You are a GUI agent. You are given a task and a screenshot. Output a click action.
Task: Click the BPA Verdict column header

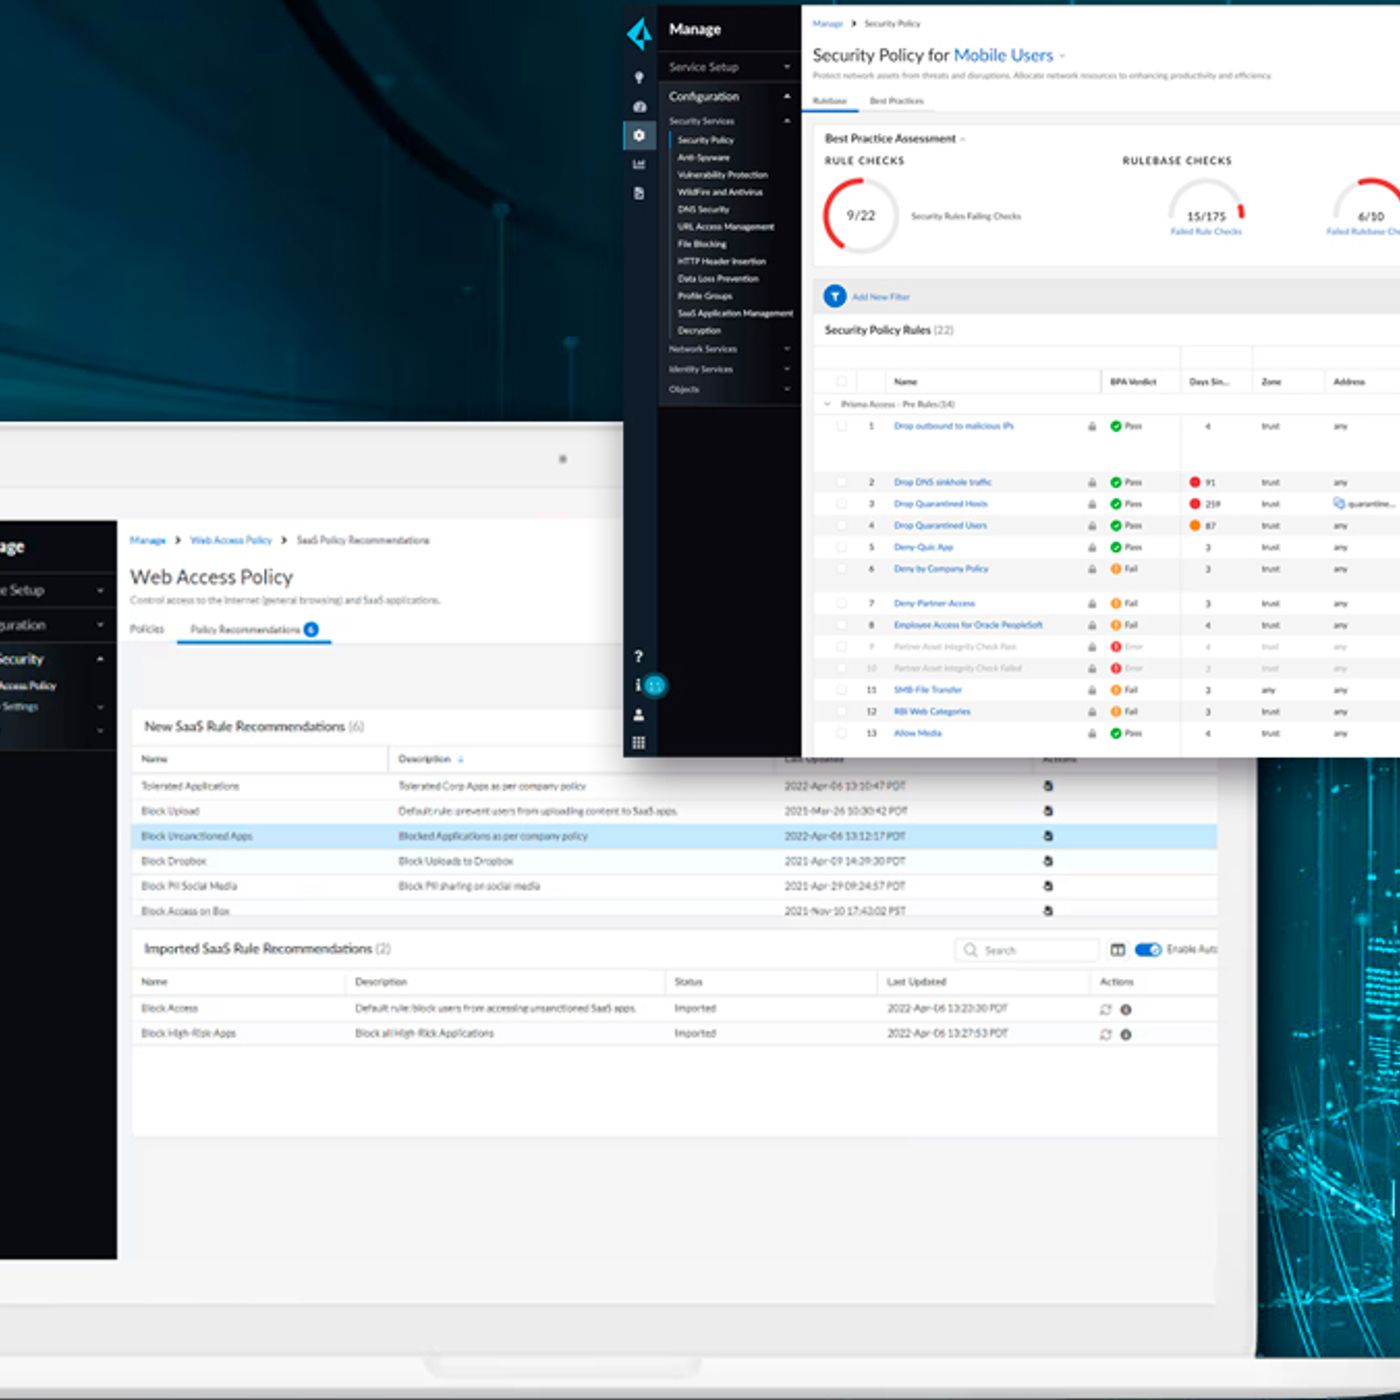click(1133, 382)
